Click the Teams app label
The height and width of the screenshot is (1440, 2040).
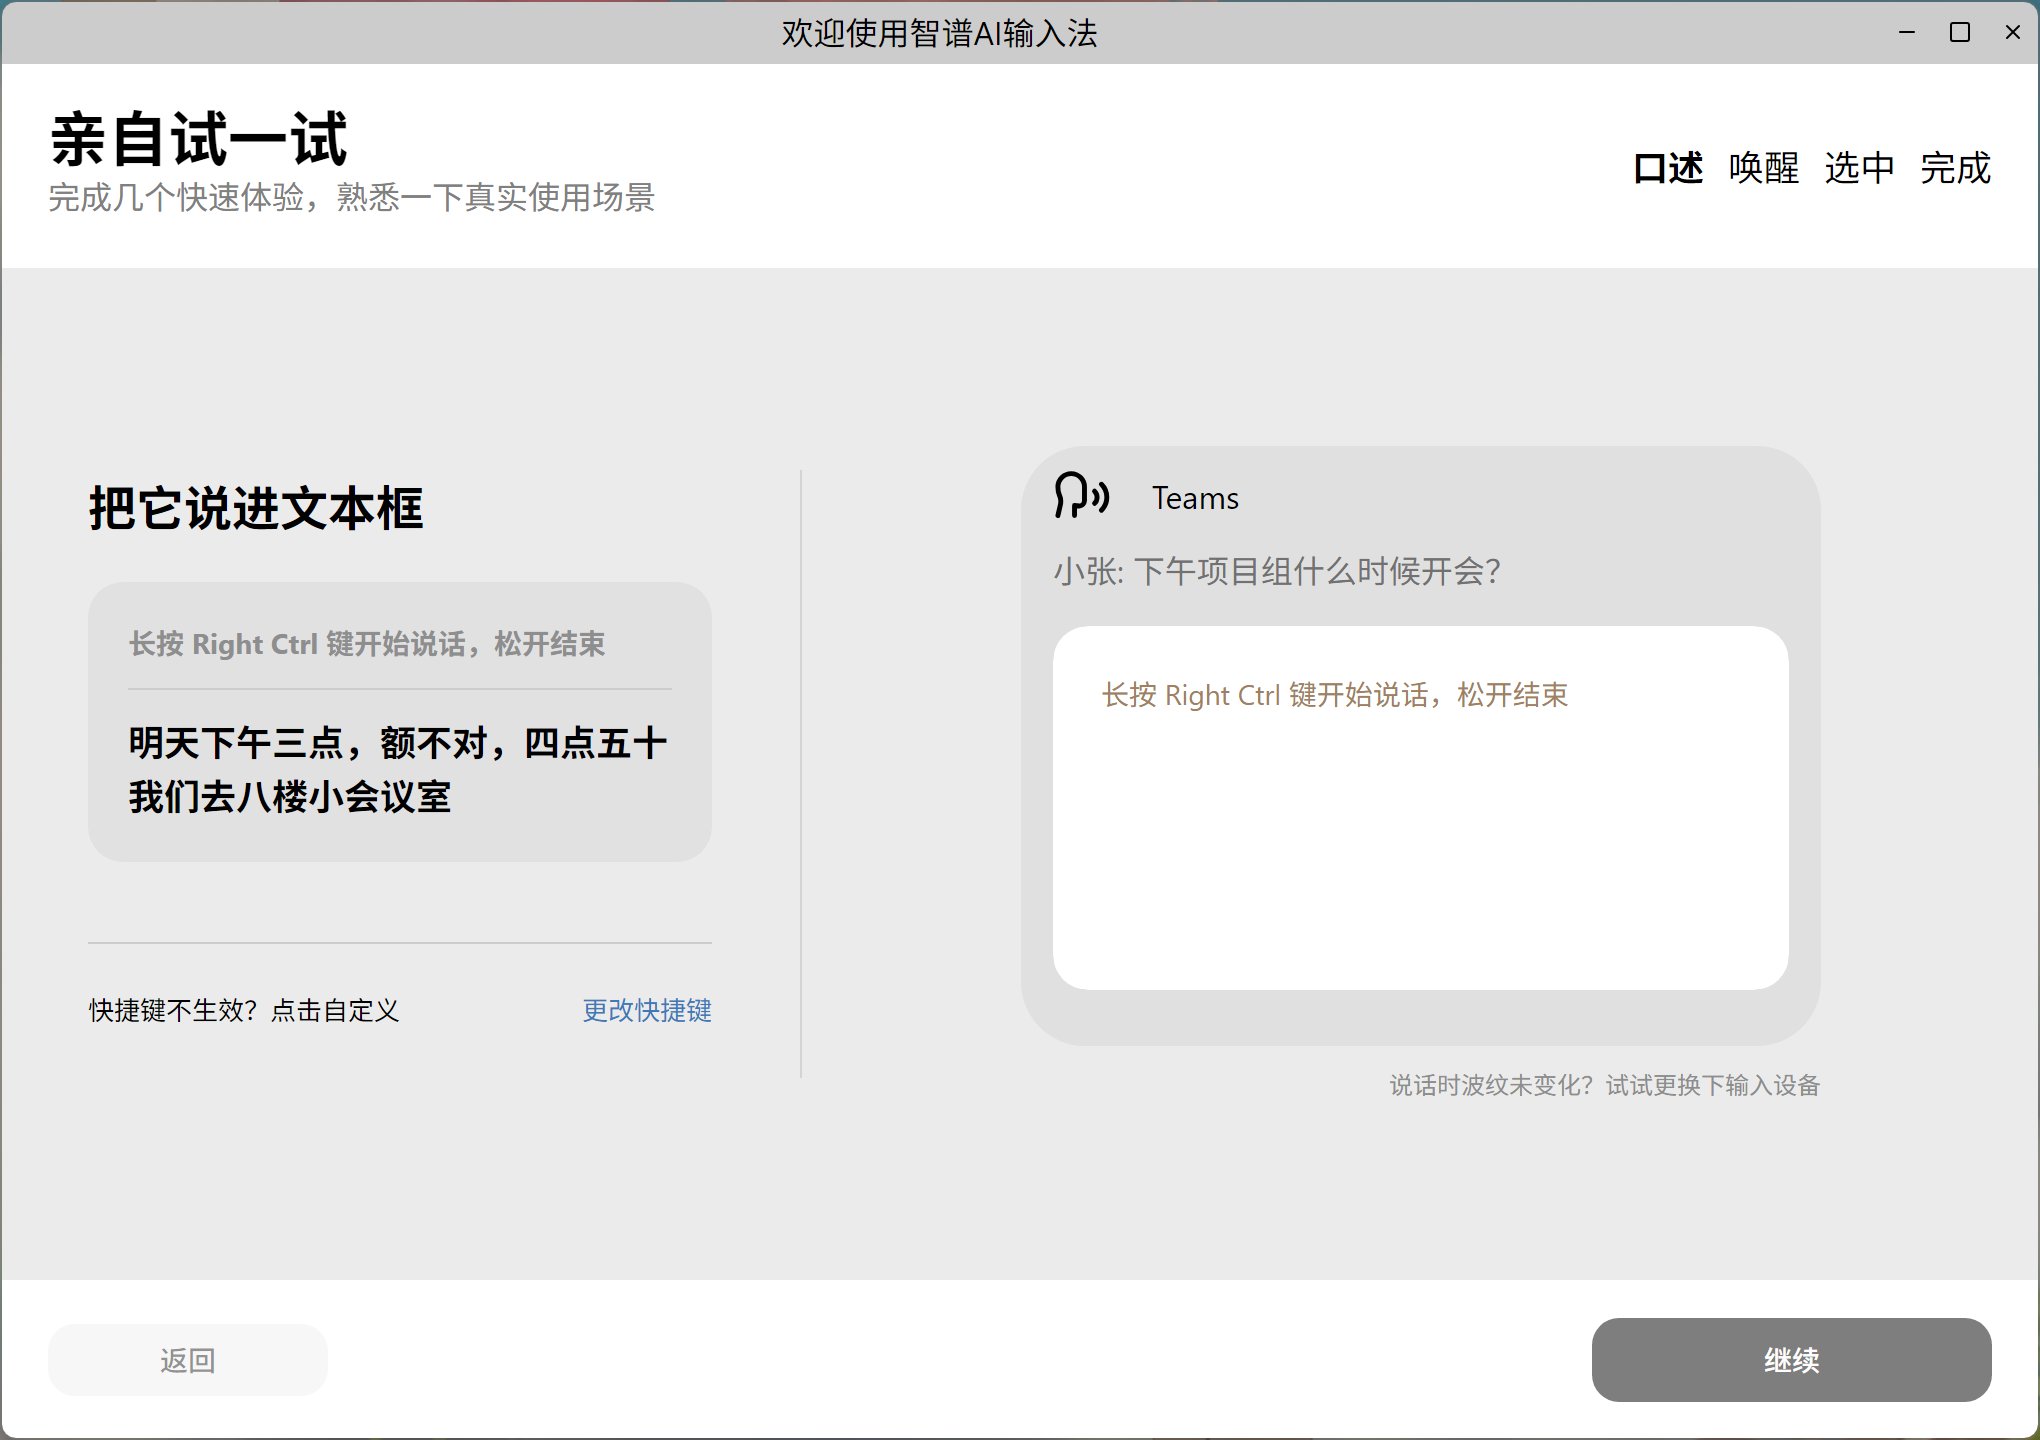point(1195,498)
